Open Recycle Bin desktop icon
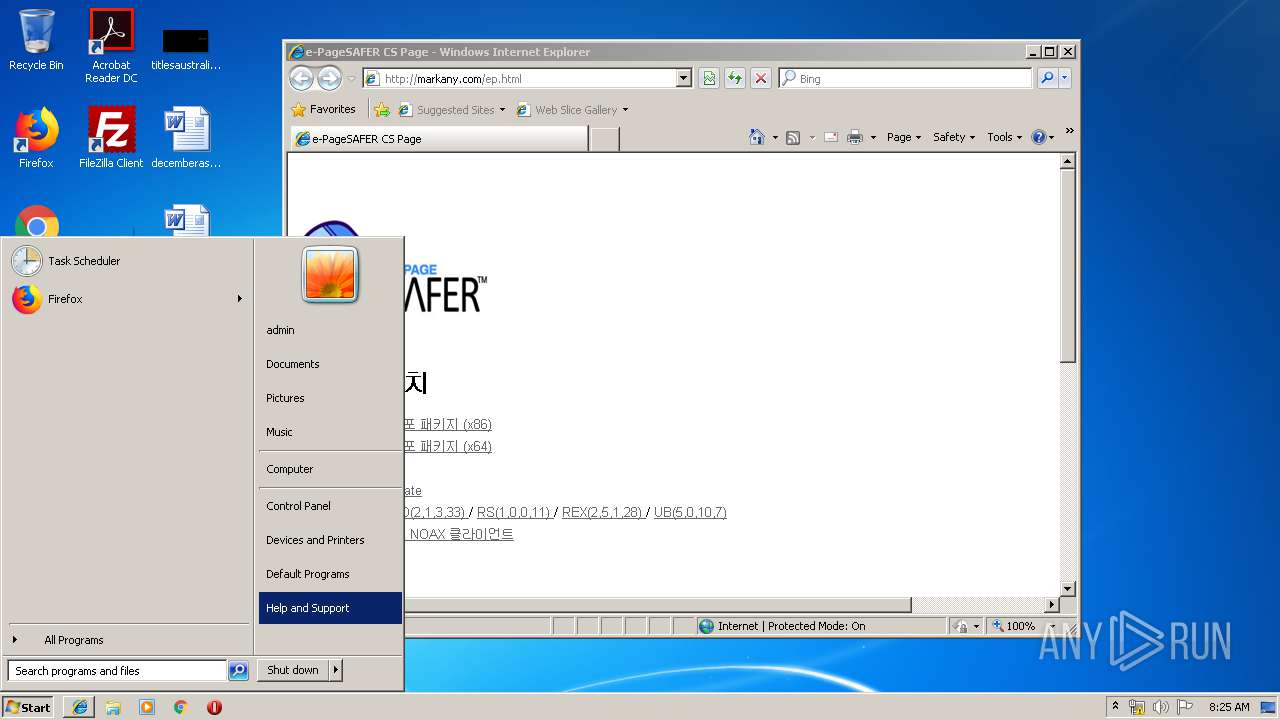This screenshot has height=720, width=1280. [36, 40]
